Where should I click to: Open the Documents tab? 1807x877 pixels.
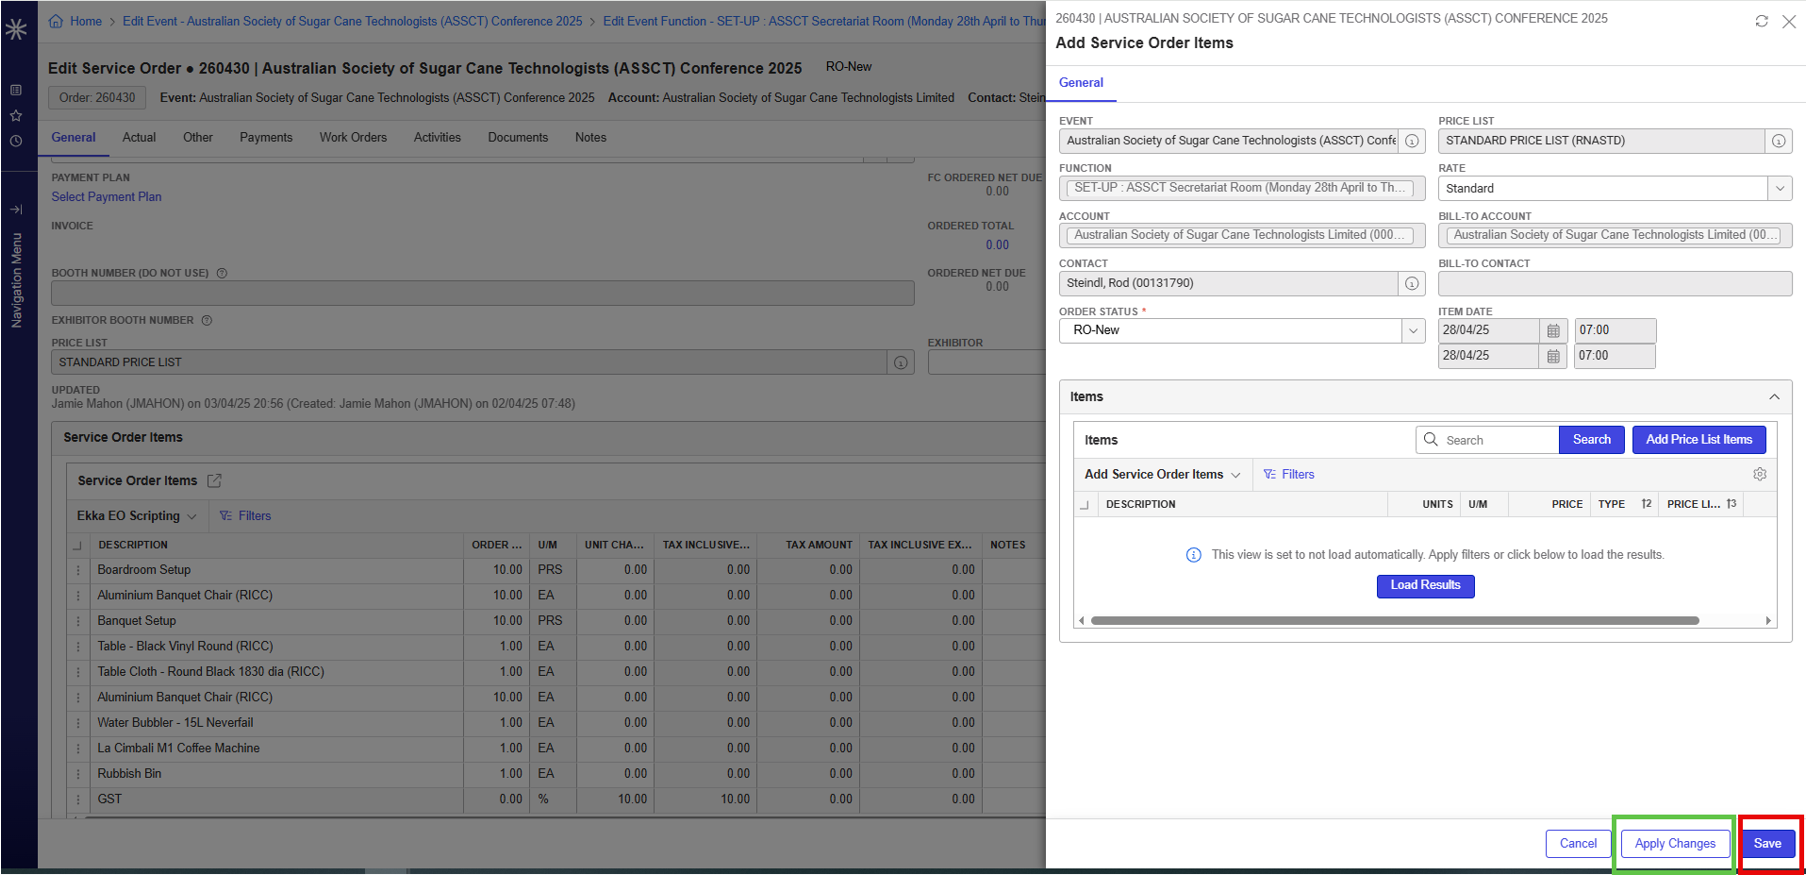[518, 138]
